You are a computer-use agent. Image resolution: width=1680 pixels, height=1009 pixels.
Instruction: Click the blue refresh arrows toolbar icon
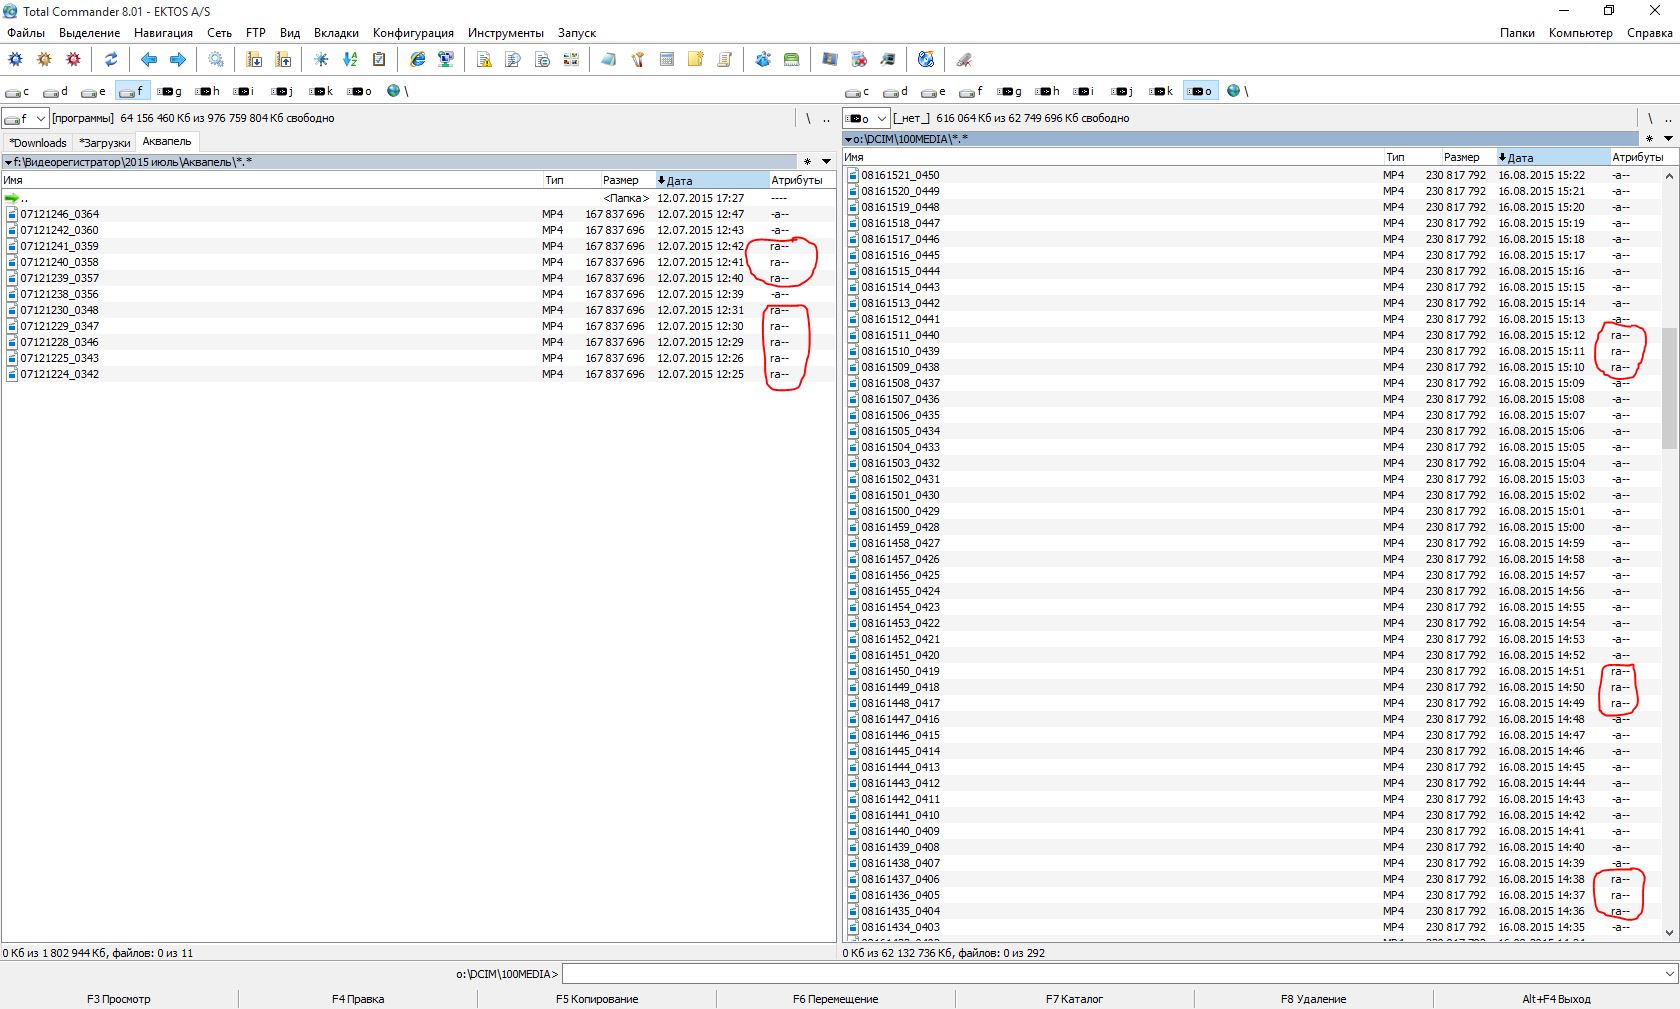(111, 60)
